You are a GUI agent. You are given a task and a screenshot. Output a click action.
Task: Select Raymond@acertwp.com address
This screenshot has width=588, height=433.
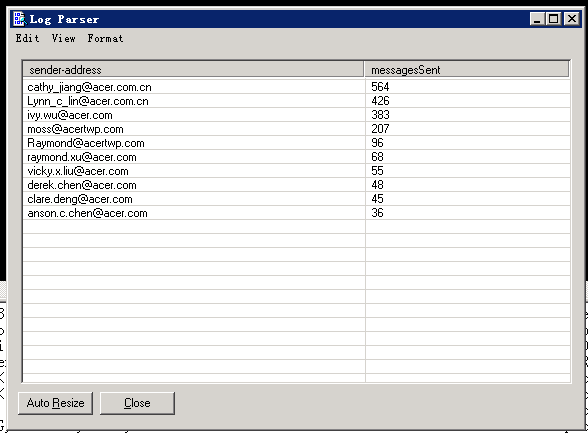point(86,143)
